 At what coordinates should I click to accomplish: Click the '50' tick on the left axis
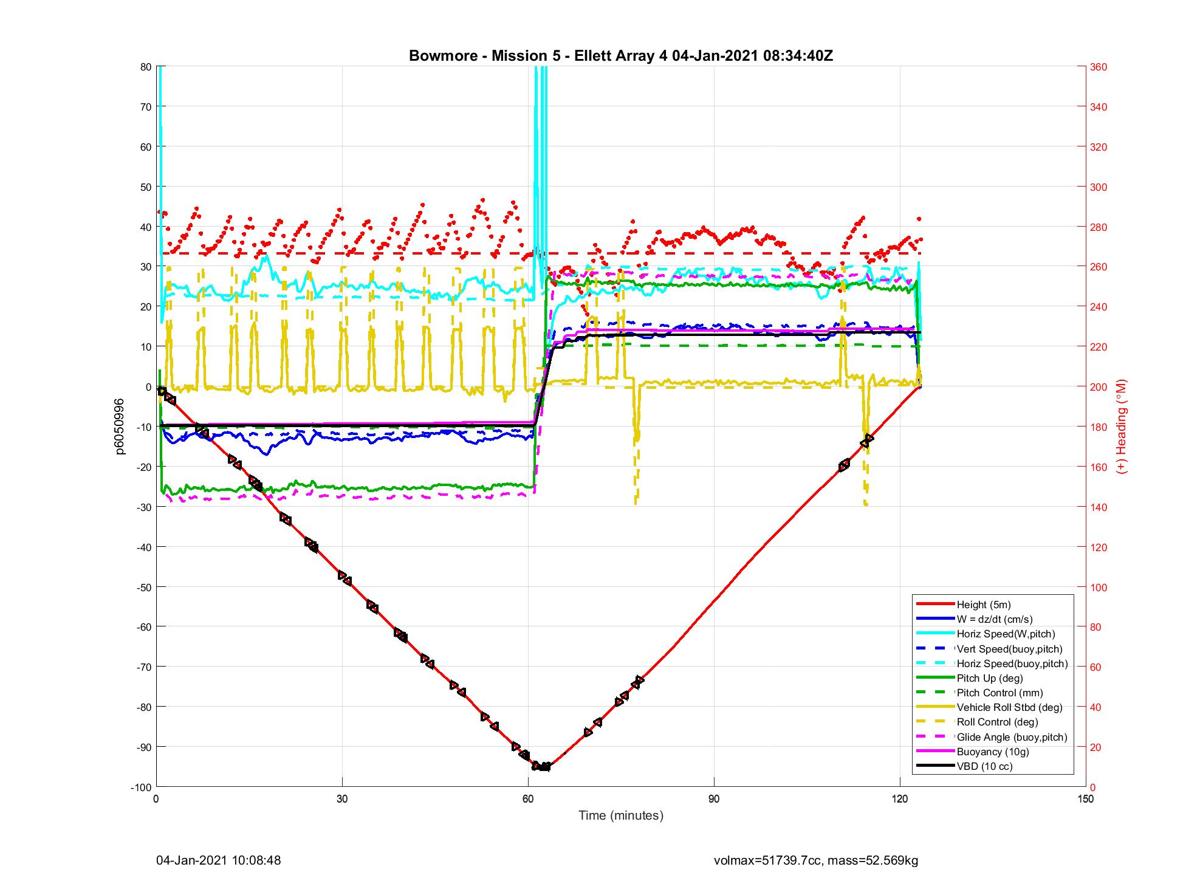145,187
